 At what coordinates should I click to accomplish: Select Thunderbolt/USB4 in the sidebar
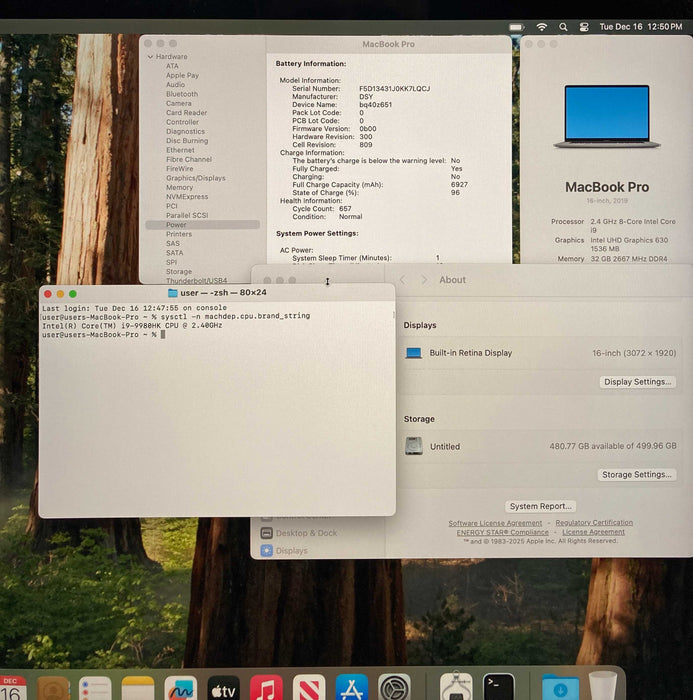(x=196, y=281)
